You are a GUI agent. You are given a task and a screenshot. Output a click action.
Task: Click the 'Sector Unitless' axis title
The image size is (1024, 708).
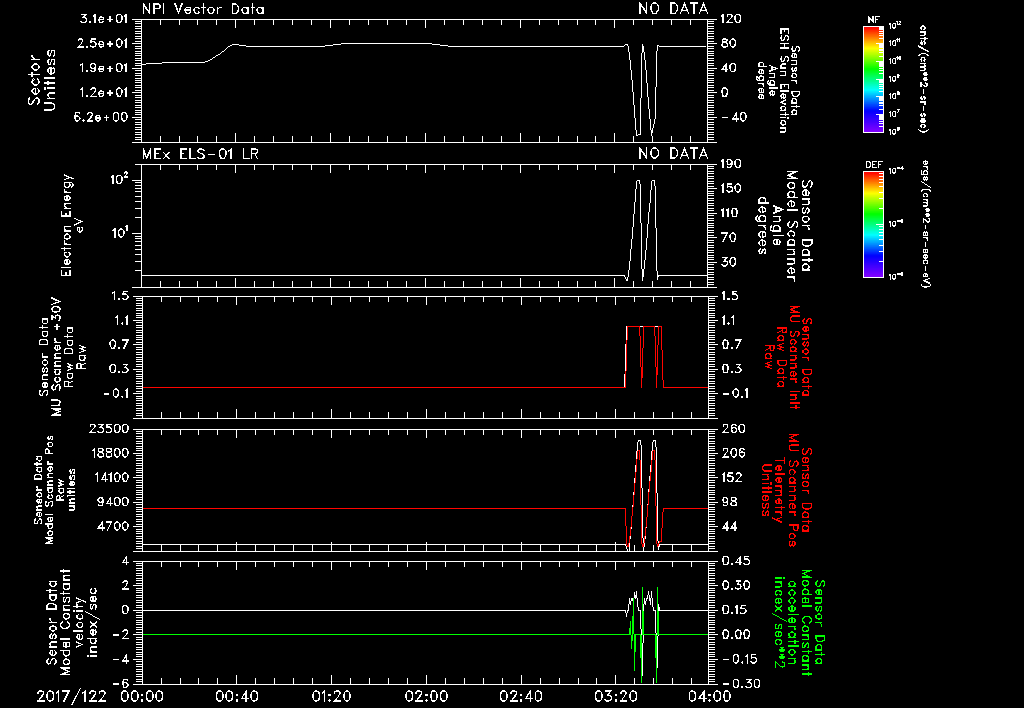tap(42, 80)
